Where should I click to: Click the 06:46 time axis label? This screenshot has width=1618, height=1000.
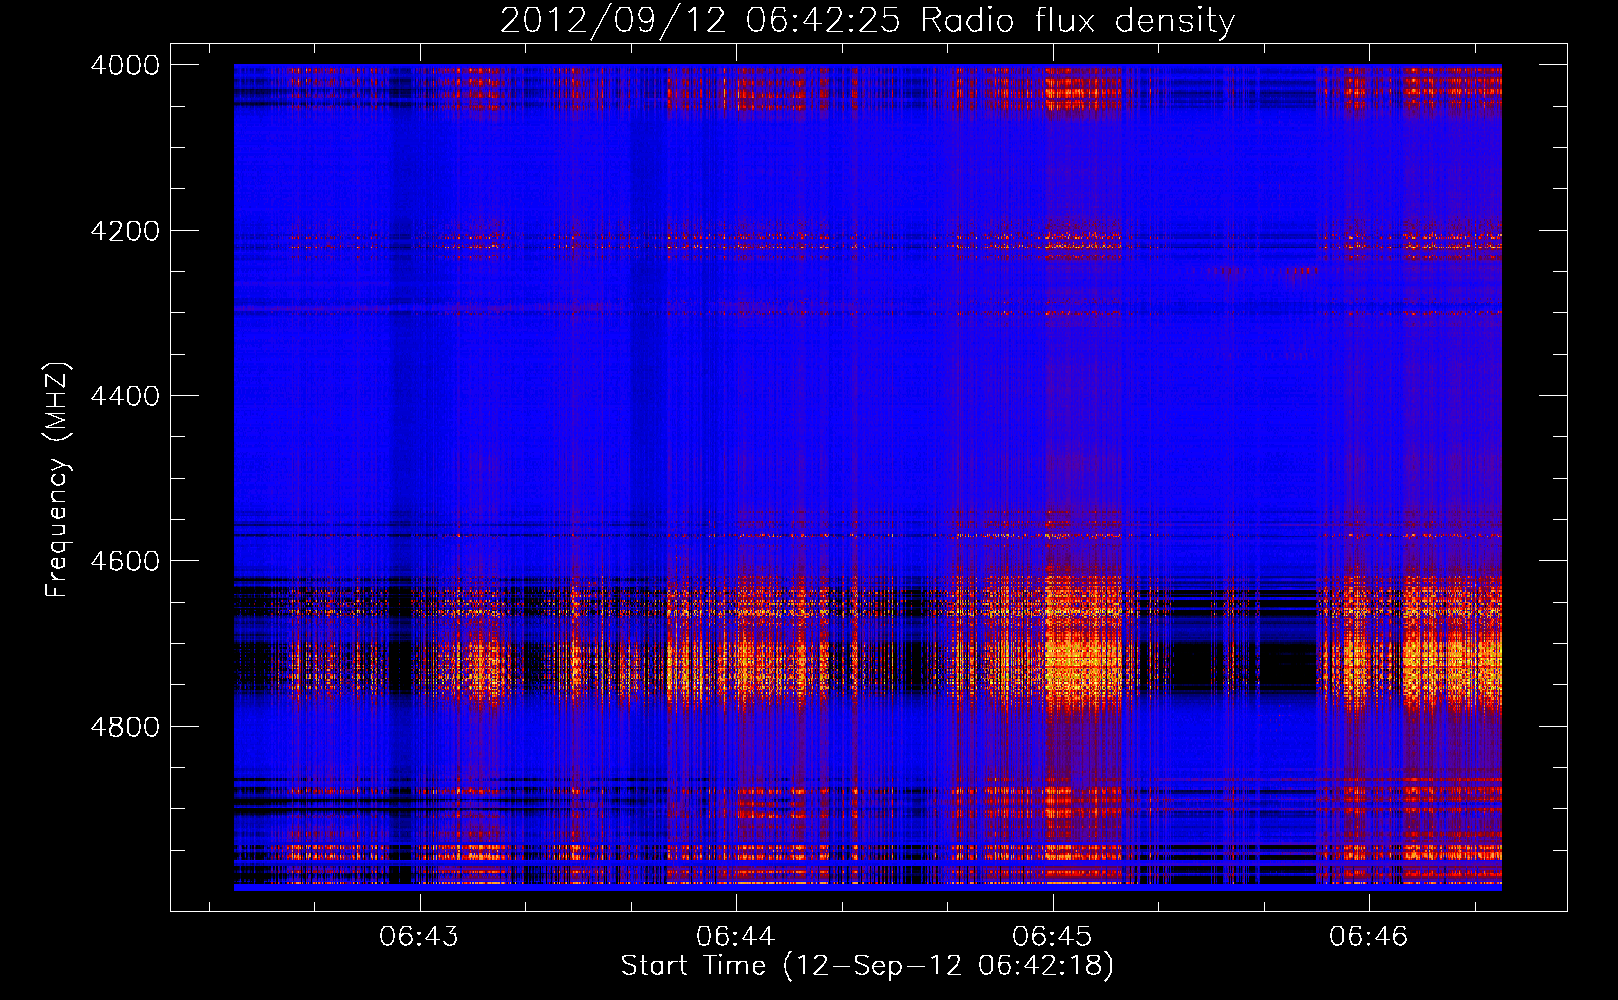pos(1368,936)
